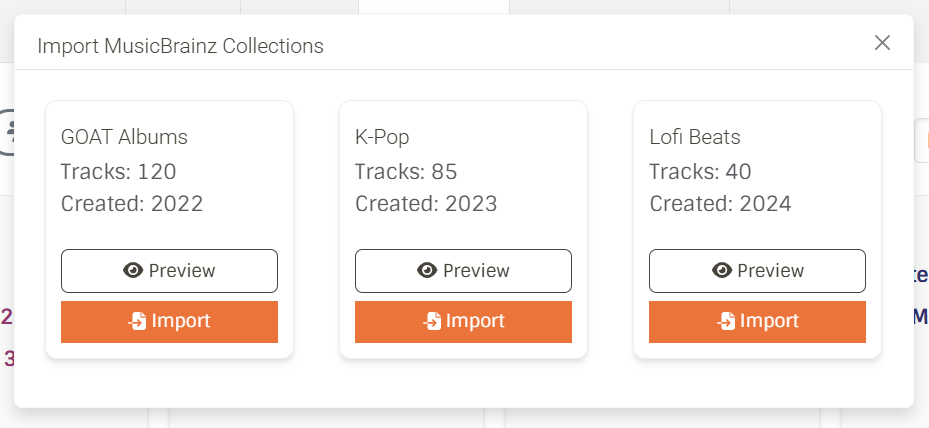
Task: Close the Import MusicBrainz Collections dialog
Action: (882, 42)
